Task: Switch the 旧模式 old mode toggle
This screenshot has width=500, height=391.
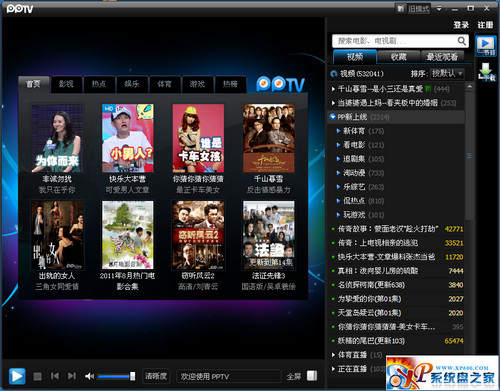Action: pos(413,8)
